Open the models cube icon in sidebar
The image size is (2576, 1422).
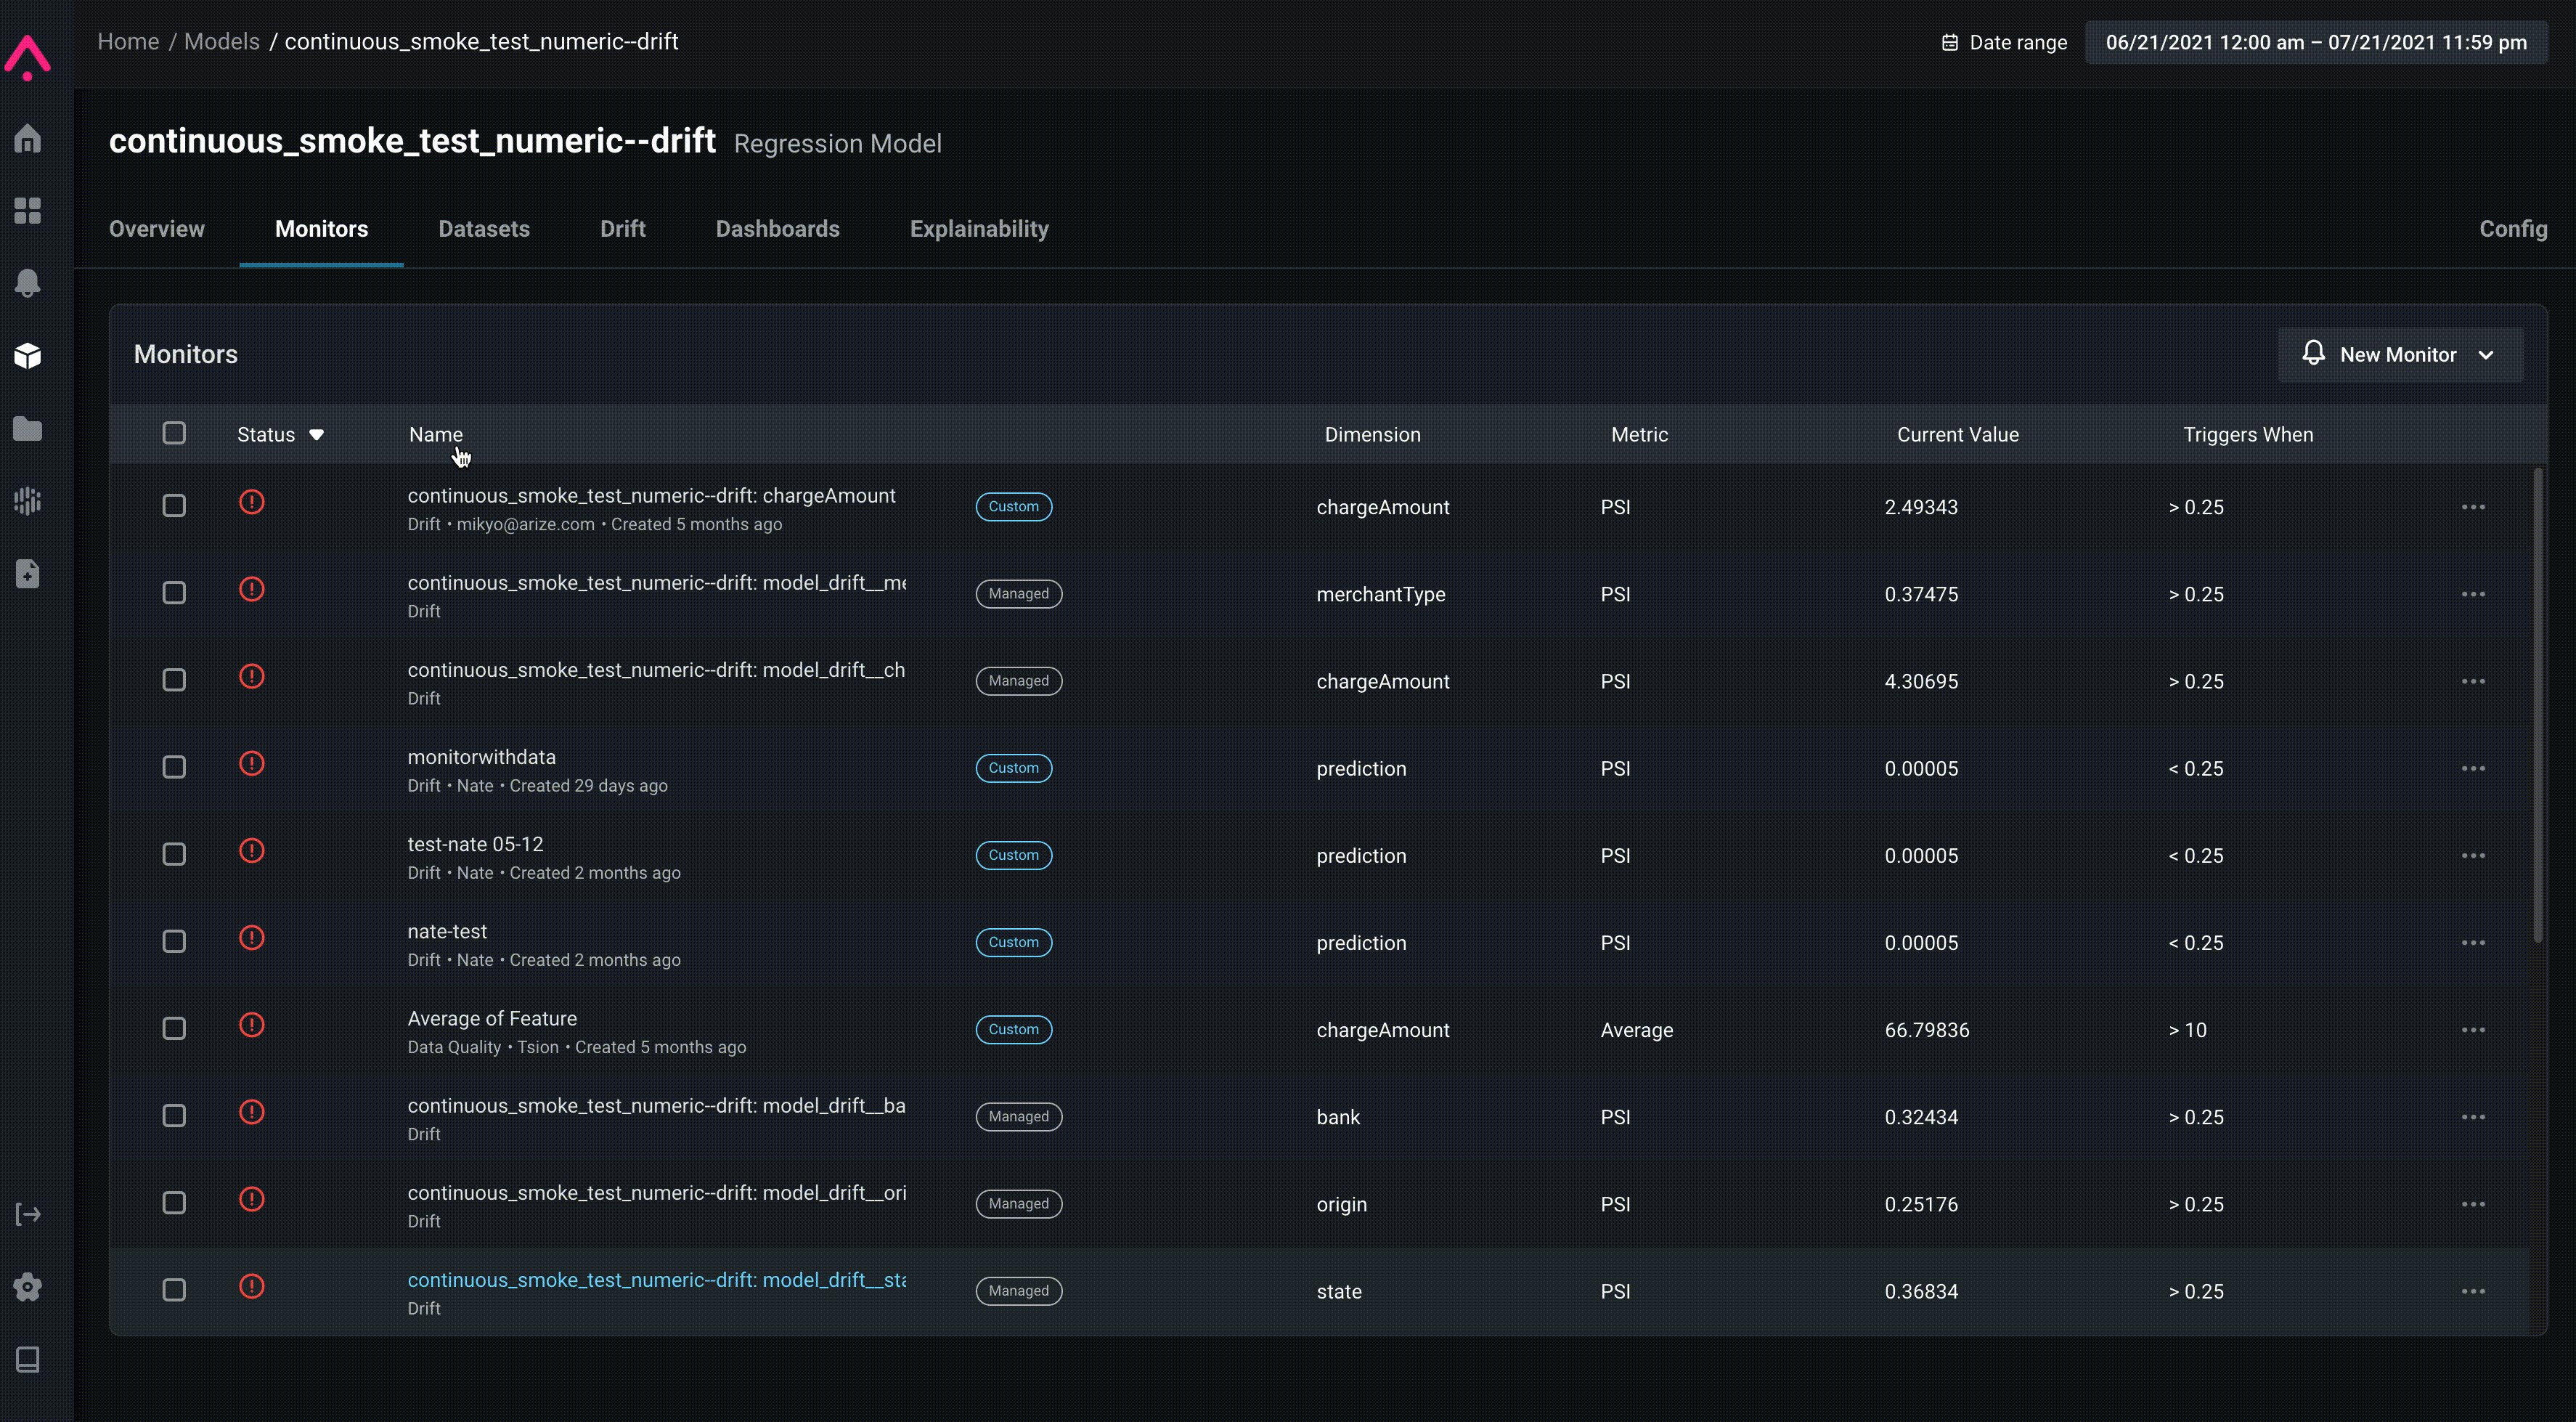point(27,355)
